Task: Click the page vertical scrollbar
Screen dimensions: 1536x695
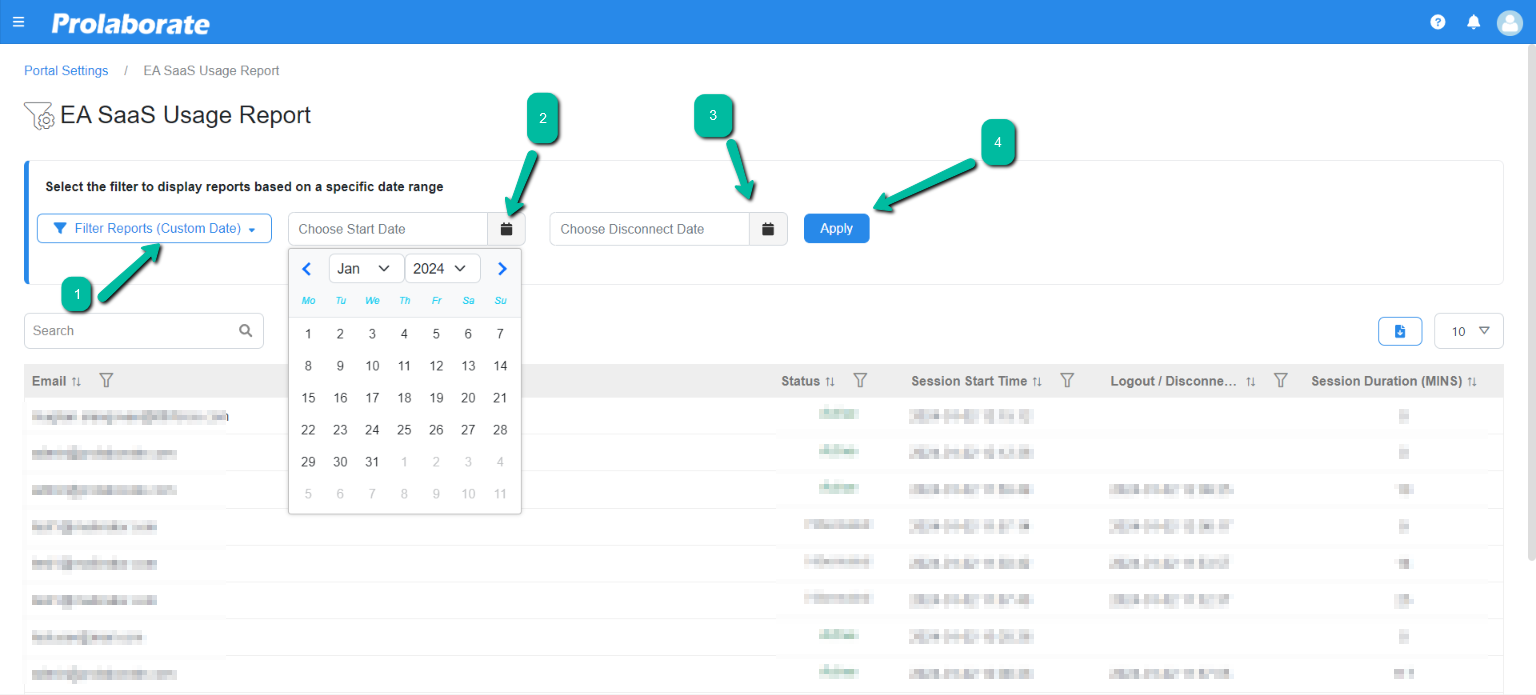Action: (x=1531, y=300)
